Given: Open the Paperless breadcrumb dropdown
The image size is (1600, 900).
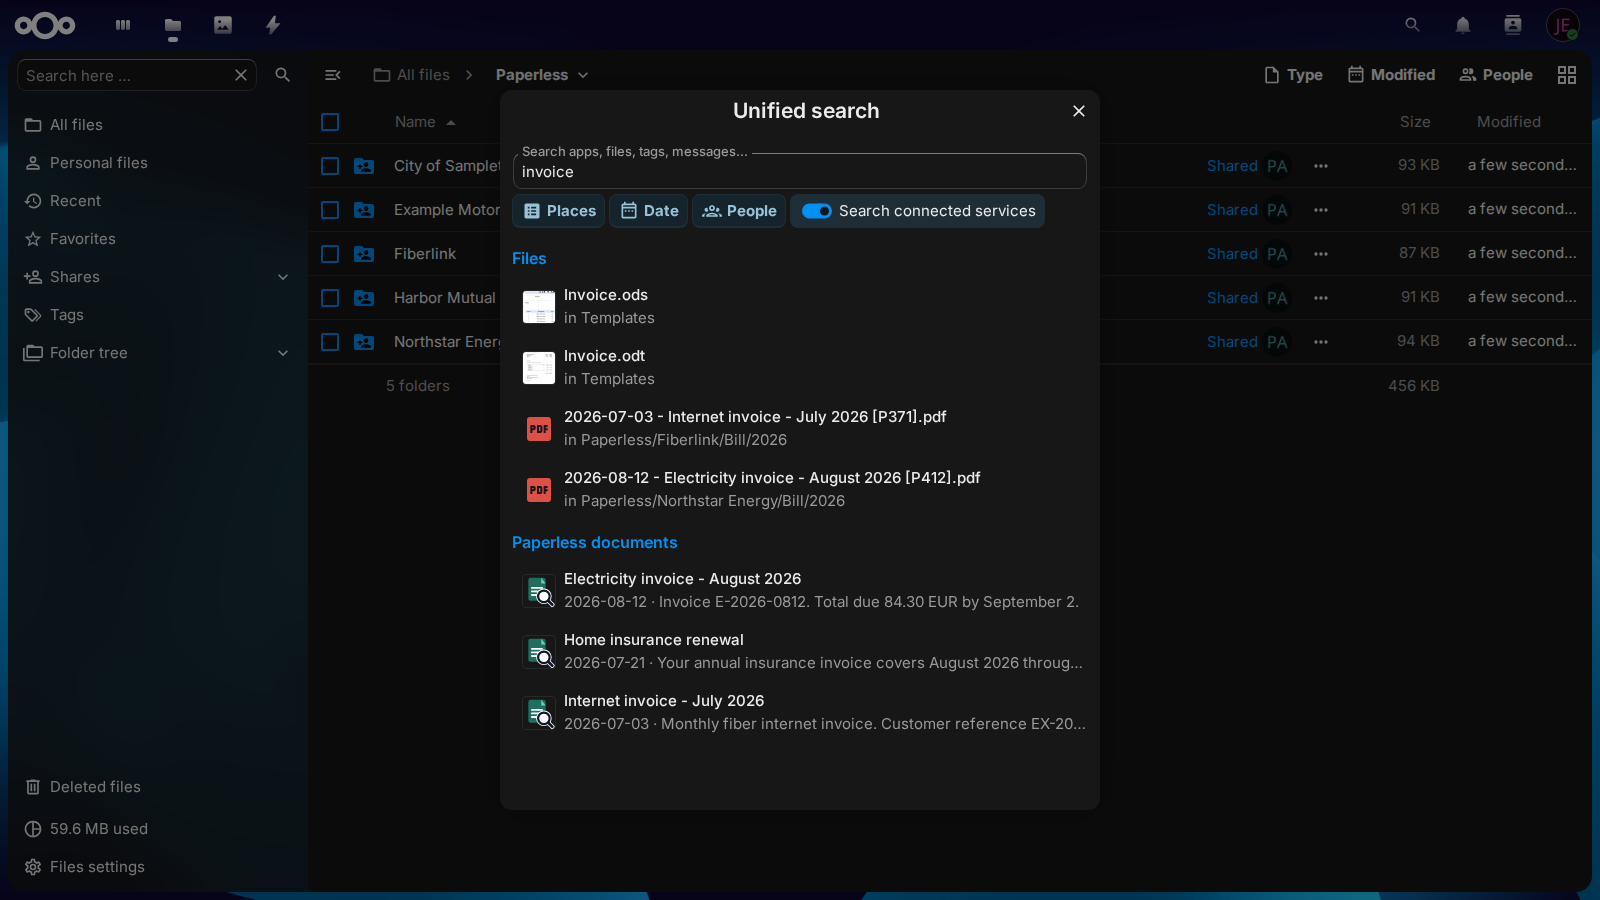Looking at the screenshot, I should [542, 75].
